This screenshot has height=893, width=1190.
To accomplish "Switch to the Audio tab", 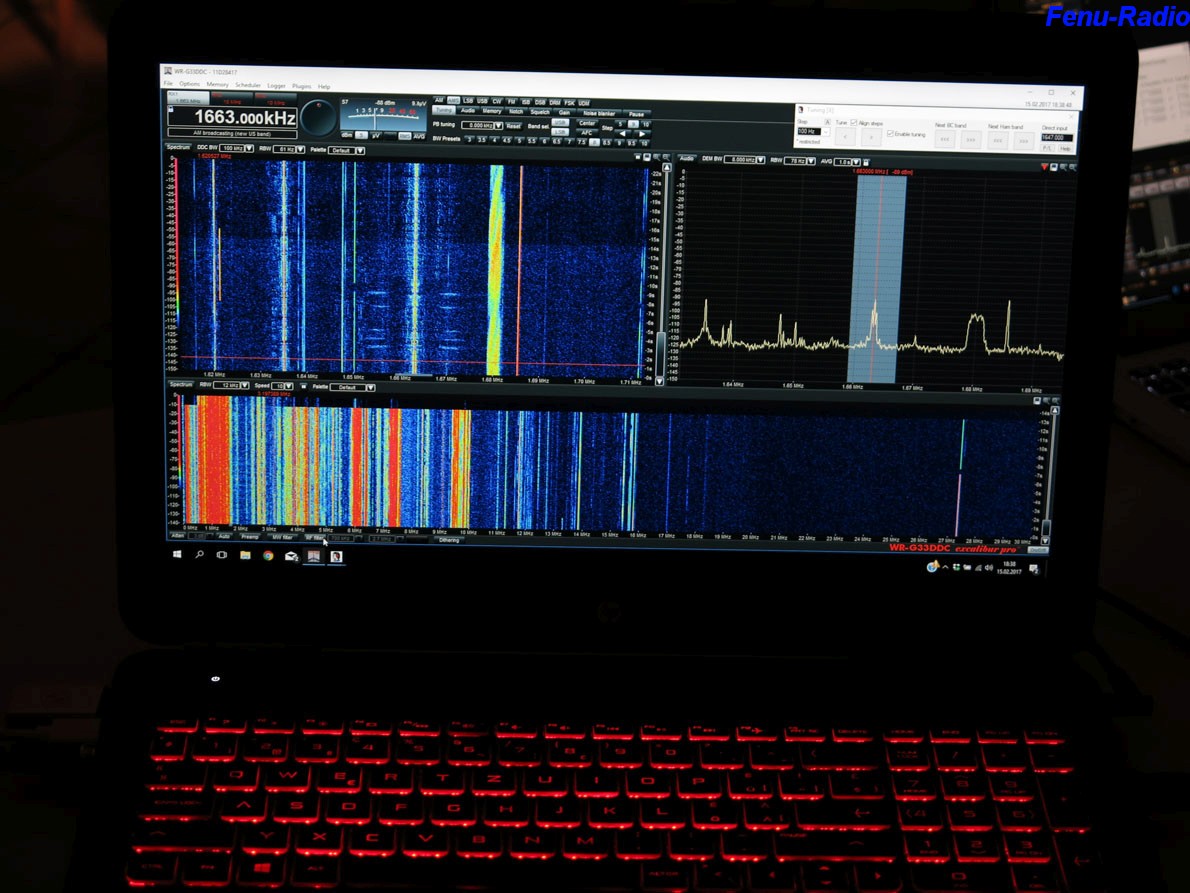I will 468,112.
